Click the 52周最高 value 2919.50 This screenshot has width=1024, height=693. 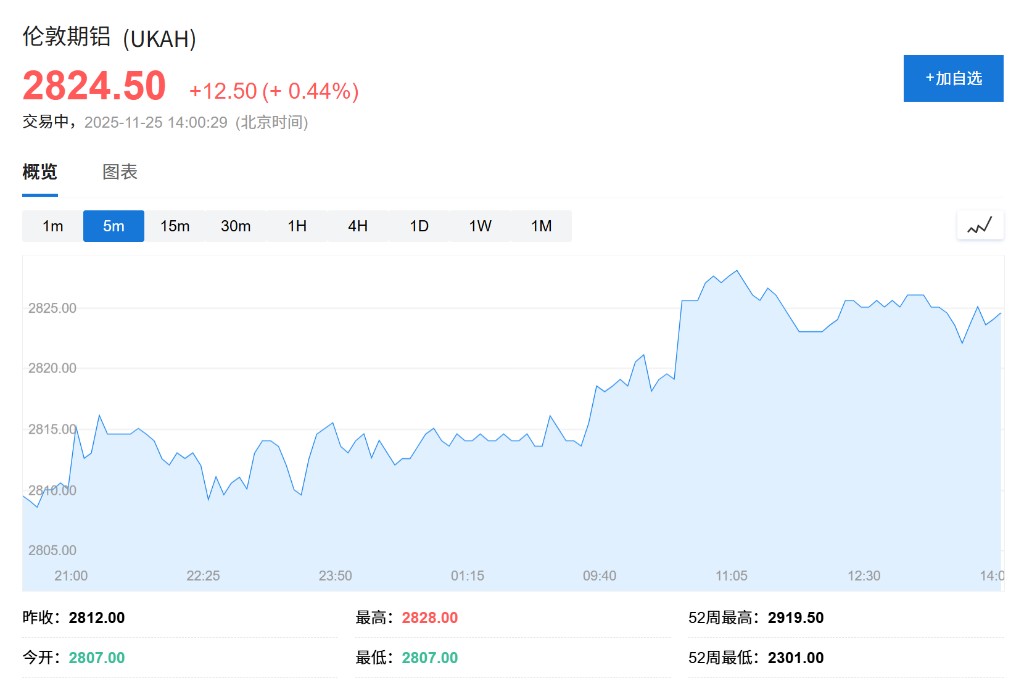coord(796,618)
